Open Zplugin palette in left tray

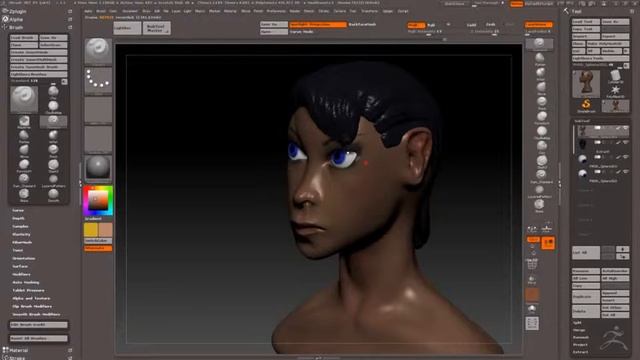pyautogui.click(x=18, y=11)
